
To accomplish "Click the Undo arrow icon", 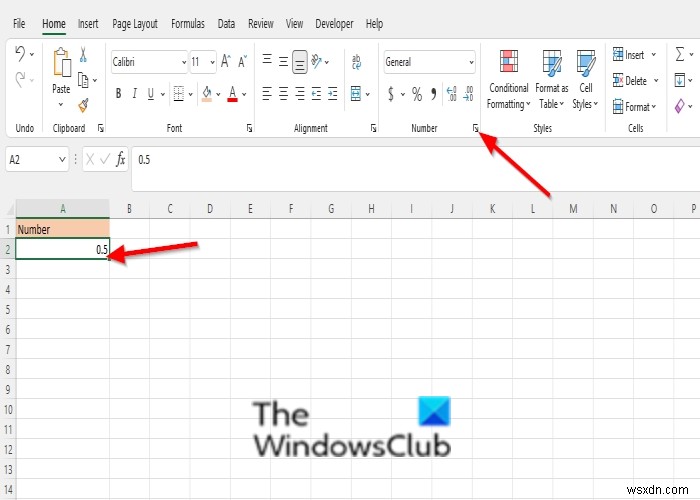I will point(20,54).
